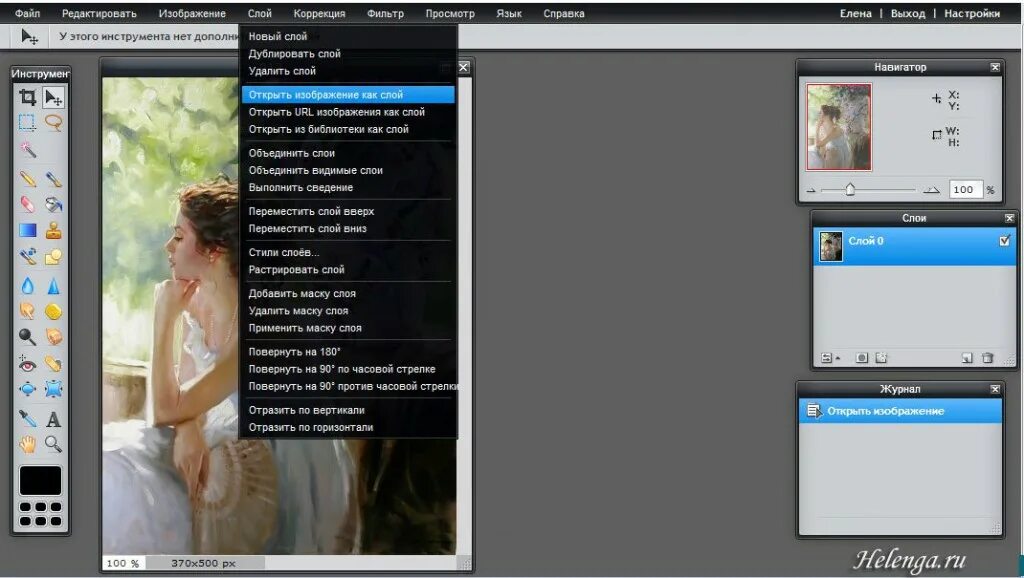Open the Файл menu

[27, 13]
